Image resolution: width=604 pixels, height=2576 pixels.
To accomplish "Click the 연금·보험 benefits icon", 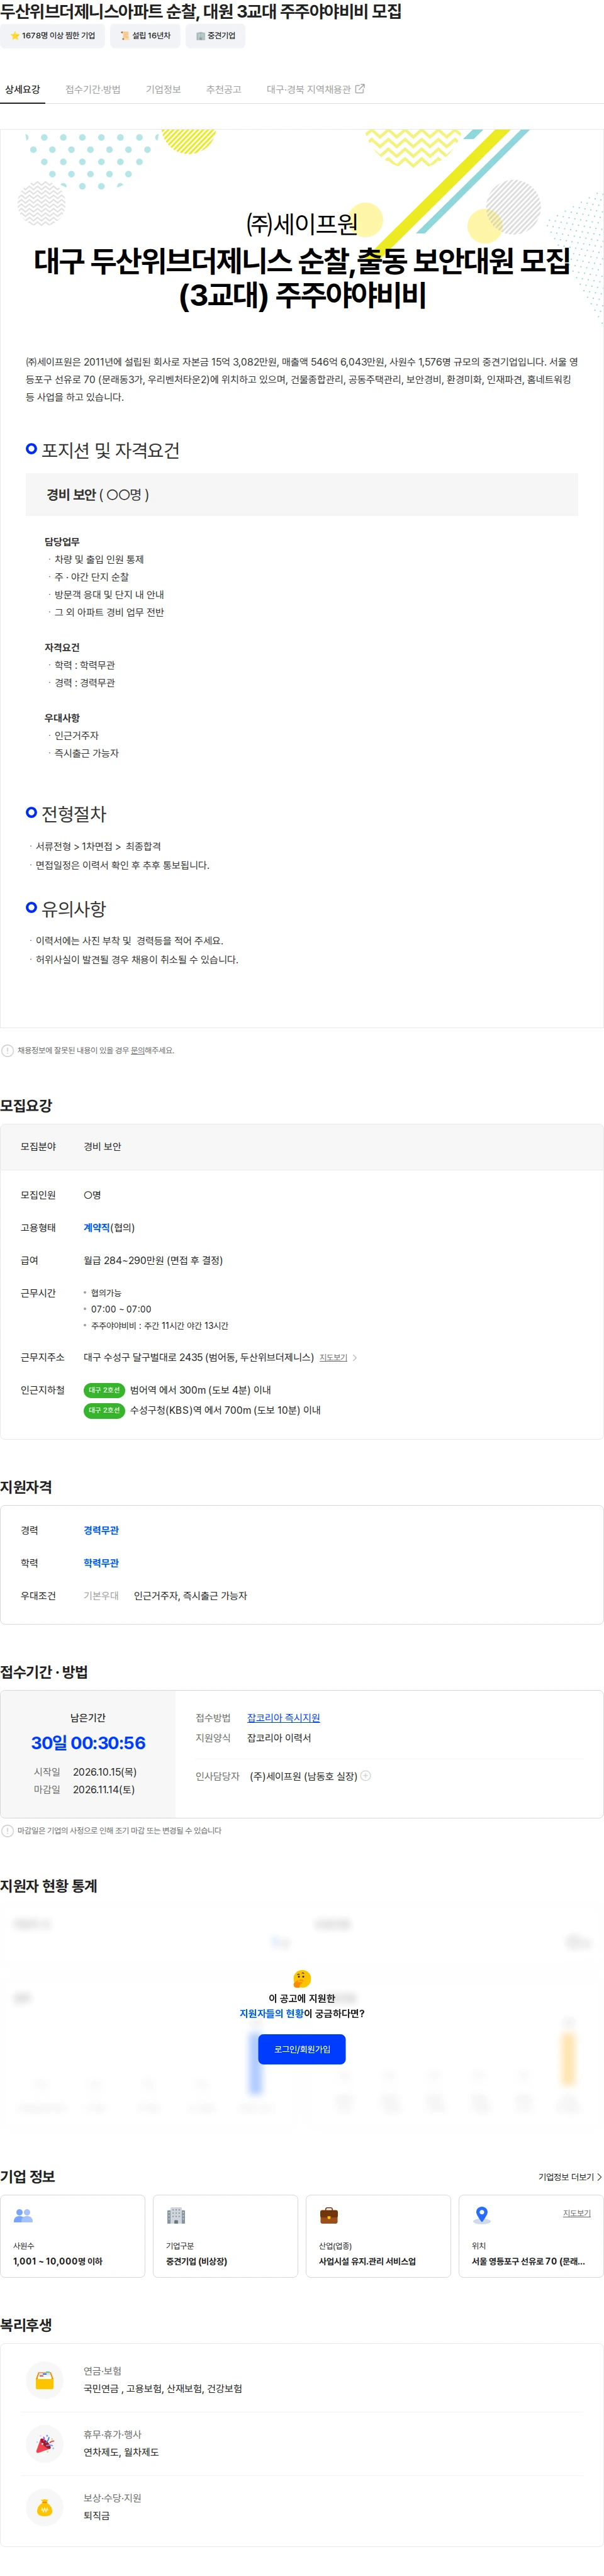I will (44, 2380).
